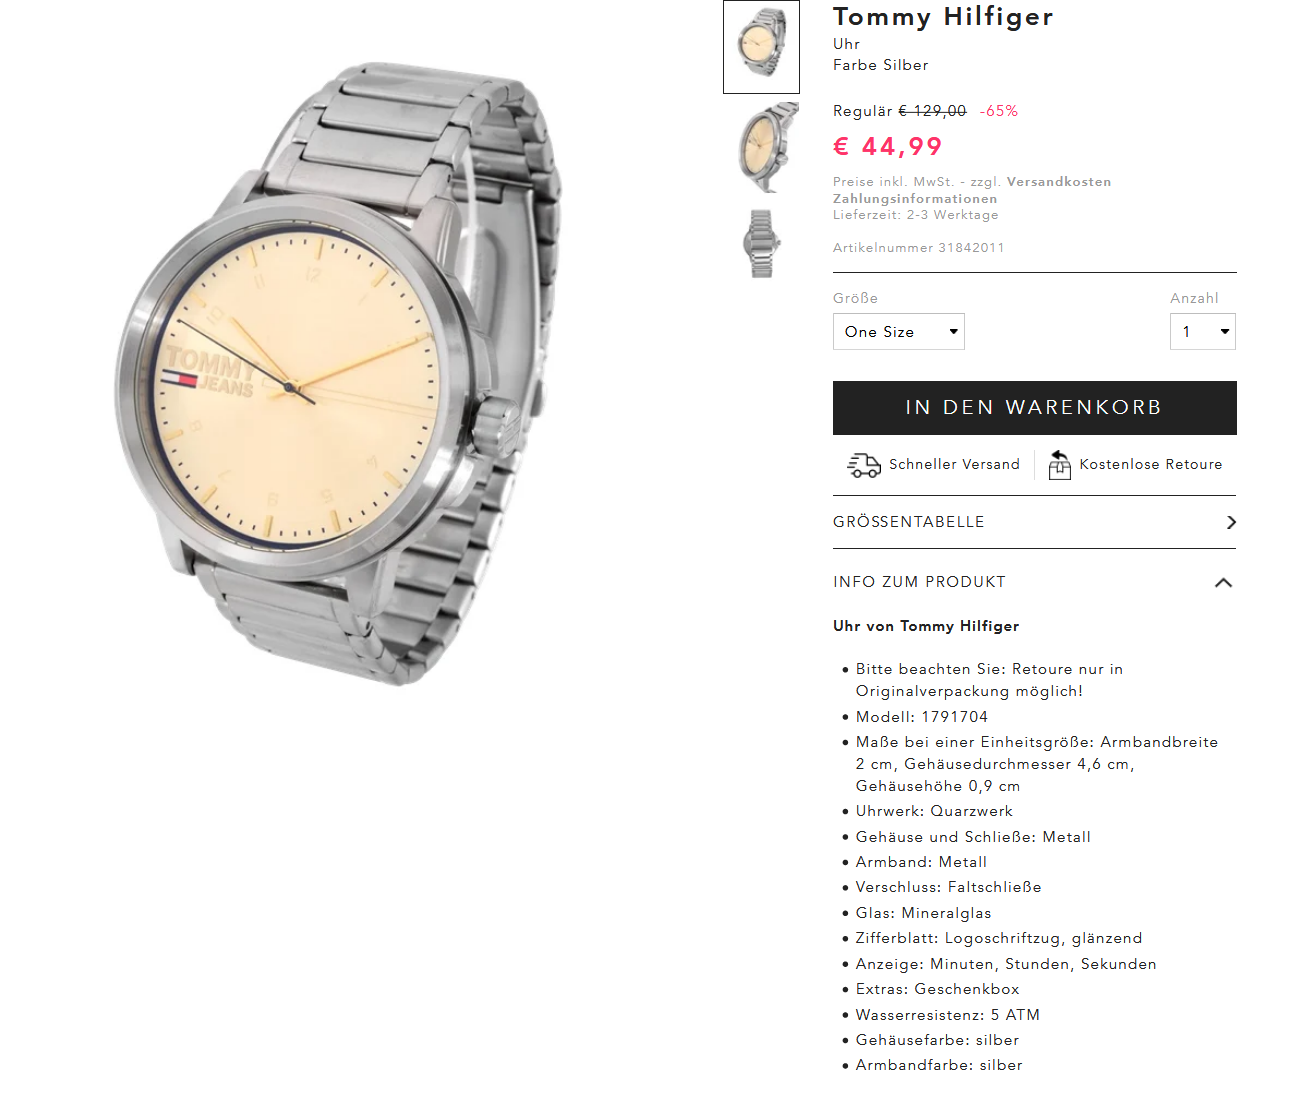Viewport: 1296px width, 1113px height.
Task: Click the Größentabelle section label
Action: 909,522
